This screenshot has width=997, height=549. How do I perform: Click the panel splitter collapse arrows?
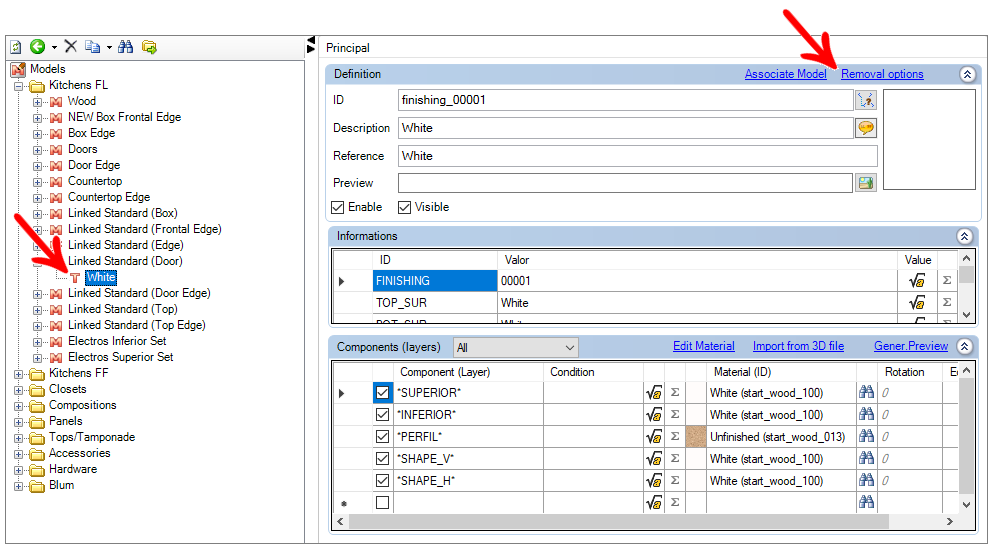click(x=311, y=45)
